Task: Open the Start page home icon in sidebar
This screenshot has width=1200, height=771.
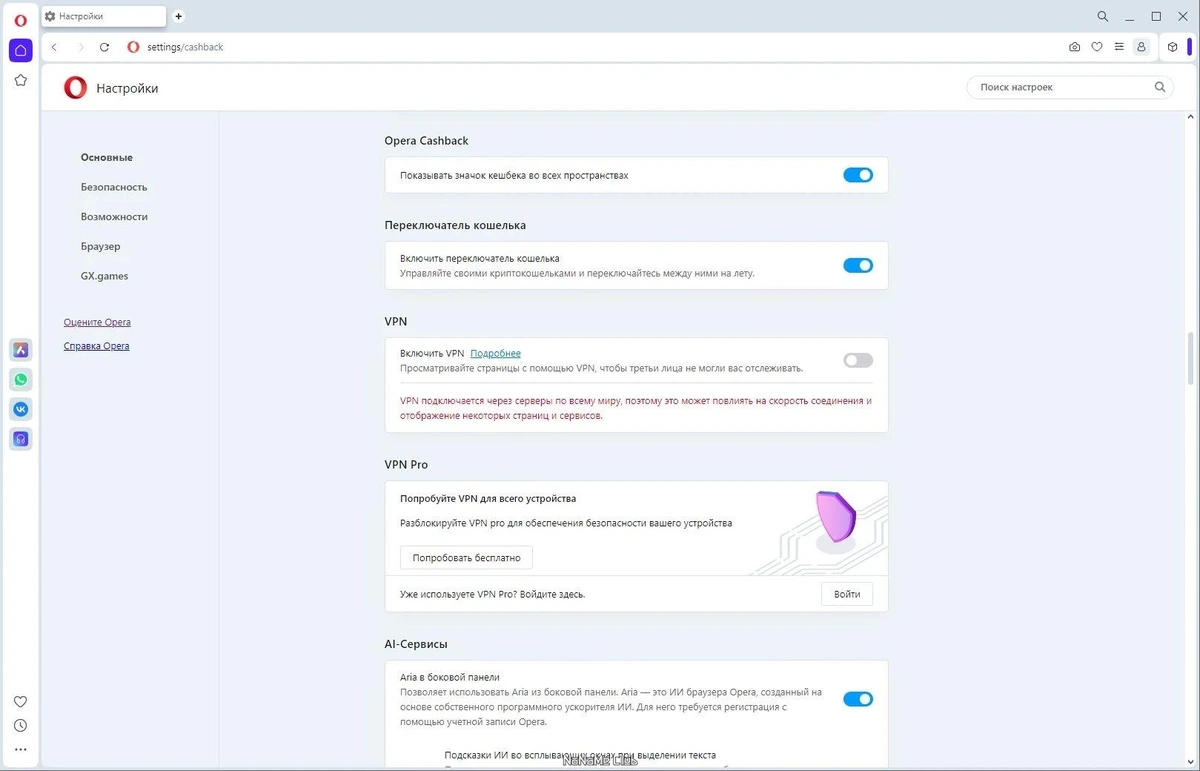Action: (x=20, y=50)
